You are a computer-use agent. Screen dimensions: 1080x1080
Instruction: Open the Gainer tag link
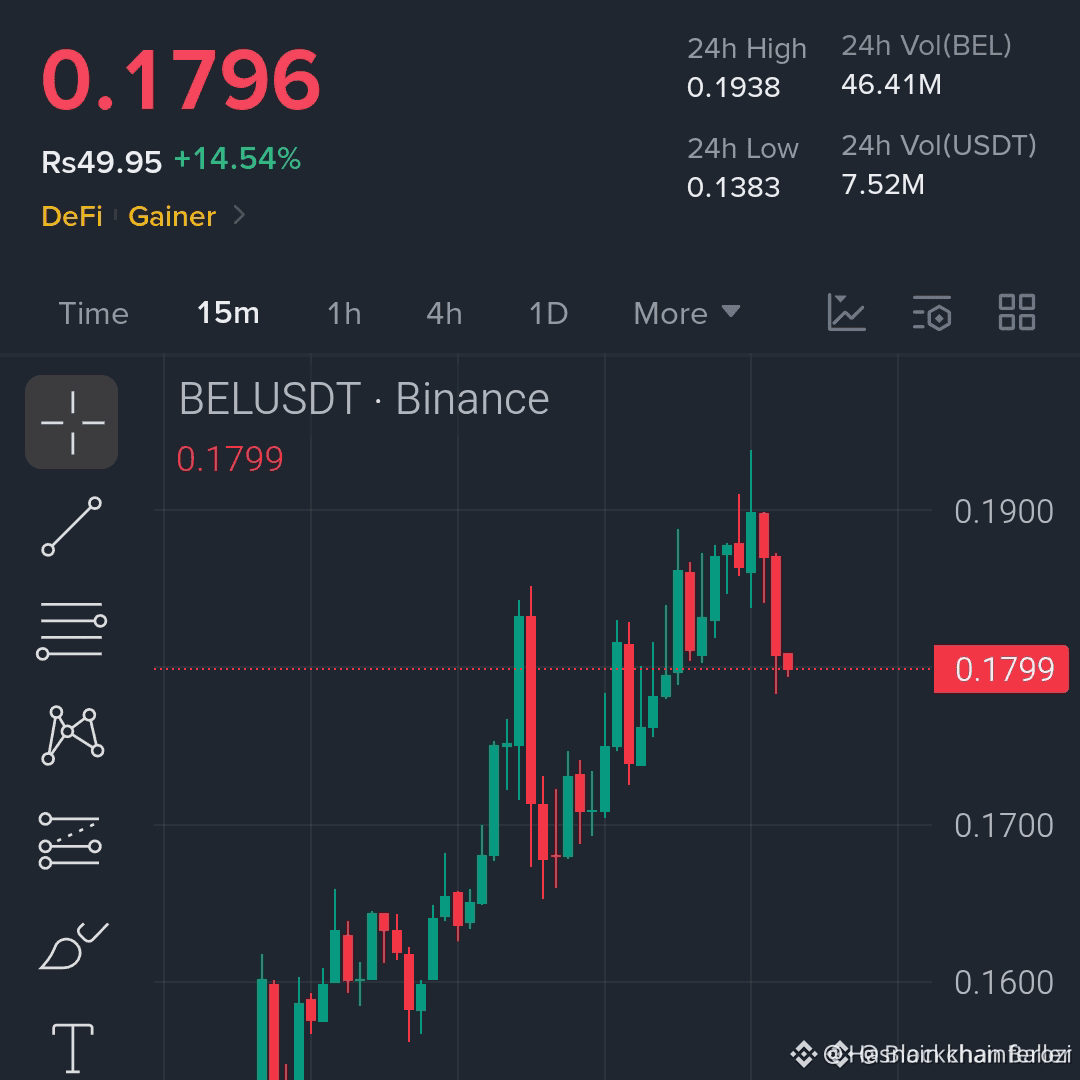pos(172,216)
